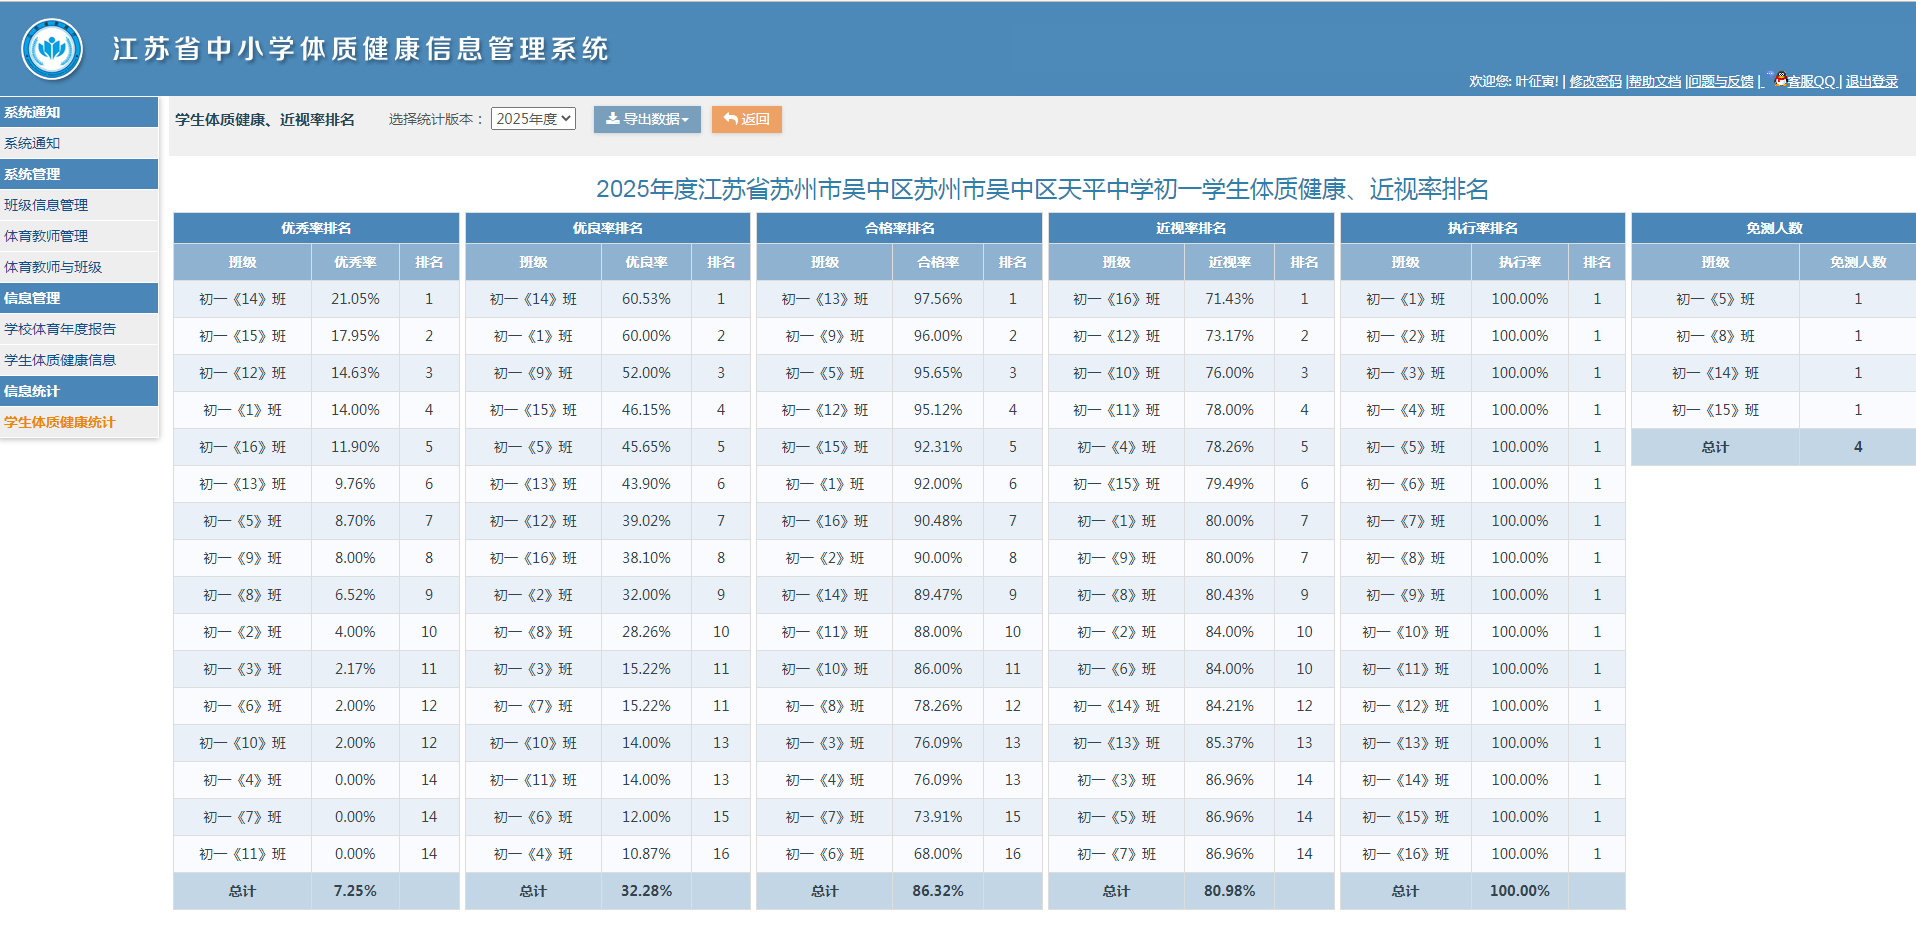1916x939 pixels.
Task: Select 学生体质健康信息 sidebar item
Action: tap(60, 360)
